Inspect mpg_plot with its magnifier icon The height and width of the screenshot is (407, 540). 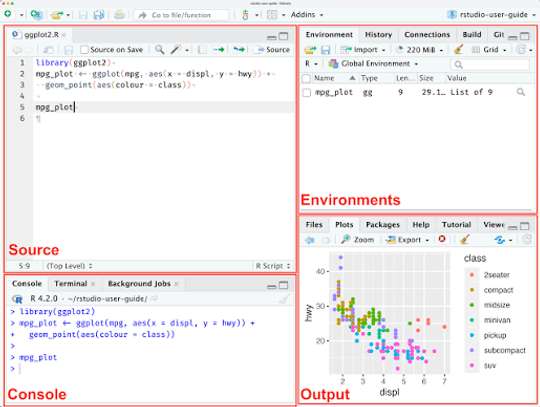coord(520,92)
